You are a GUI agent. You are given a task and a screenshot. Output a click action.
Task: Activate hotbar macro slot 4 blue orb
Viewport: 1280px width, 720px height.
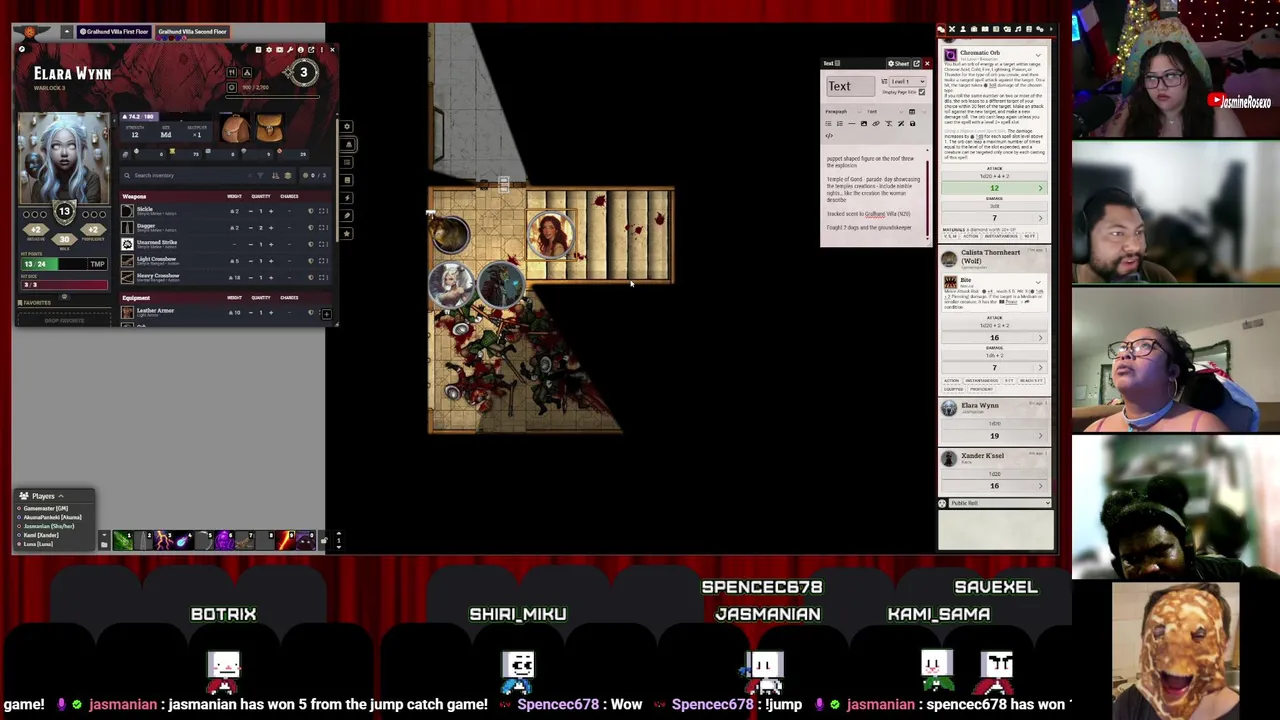(x=183, y=541)
